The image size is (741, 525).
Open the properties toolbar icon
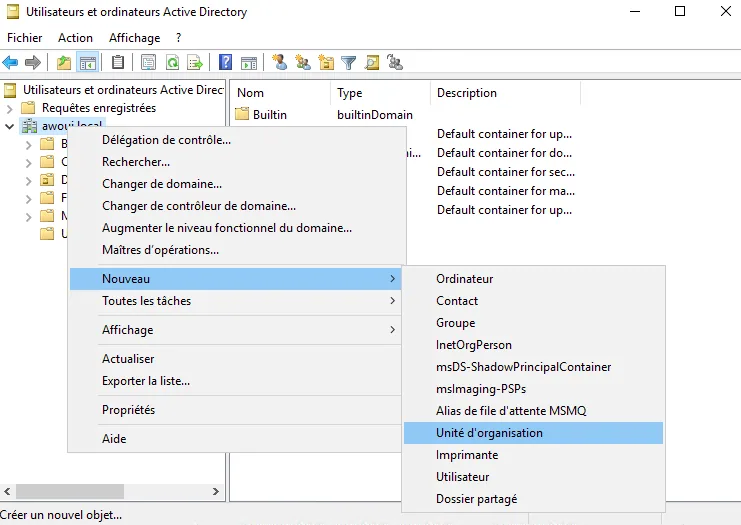148,62
